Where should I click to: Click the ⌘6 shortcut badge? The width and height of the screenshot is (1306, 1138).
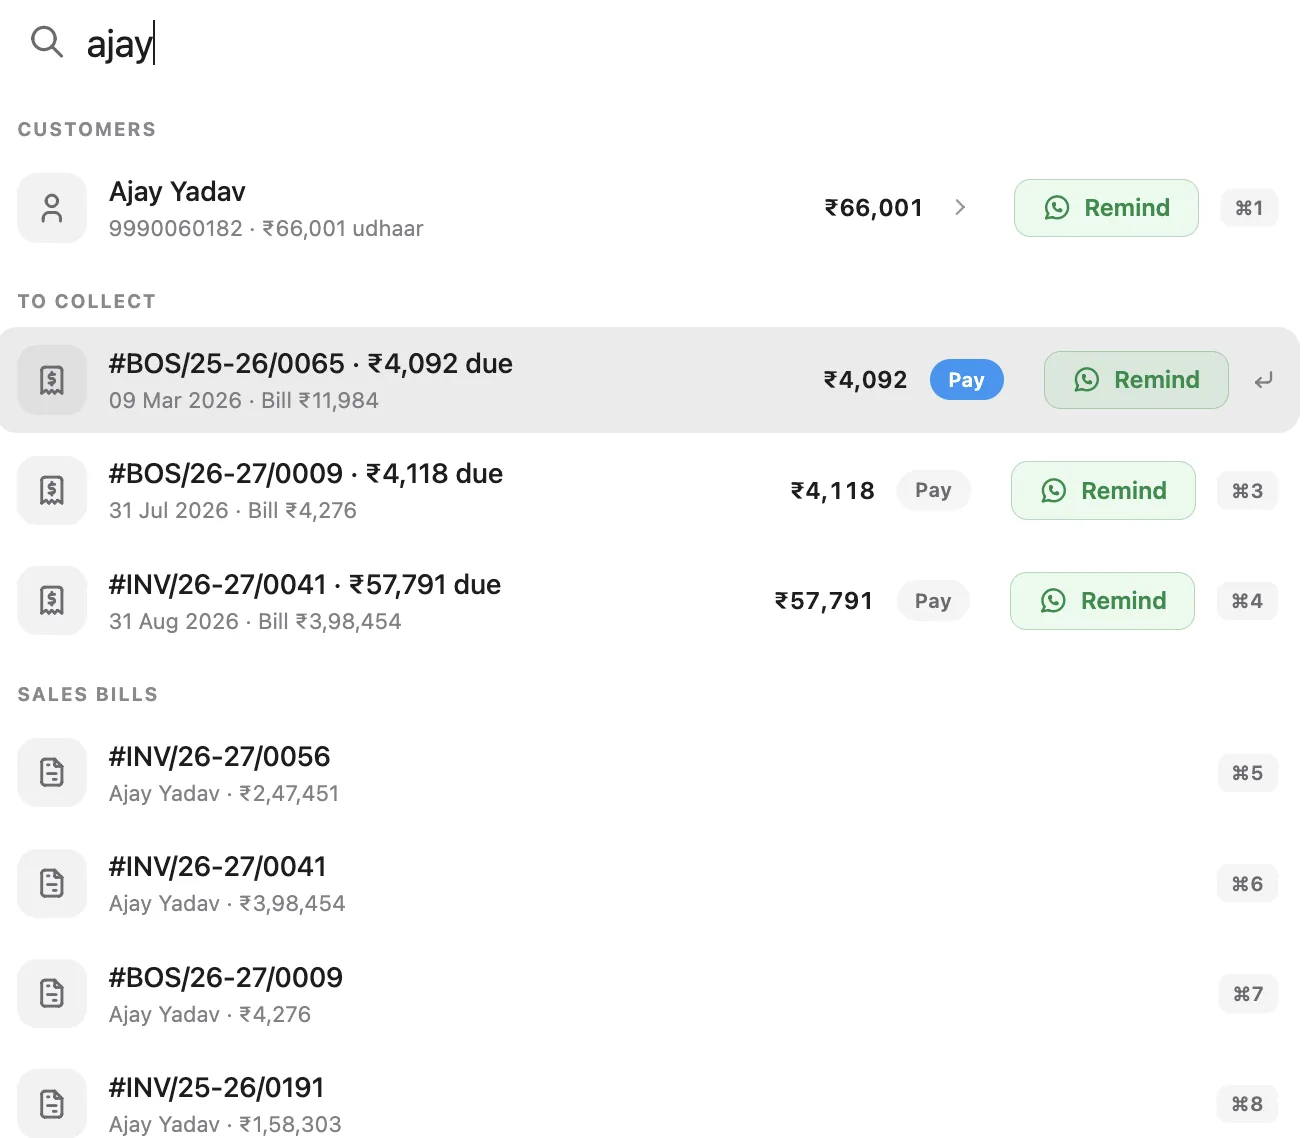[x=1248, y=884]
